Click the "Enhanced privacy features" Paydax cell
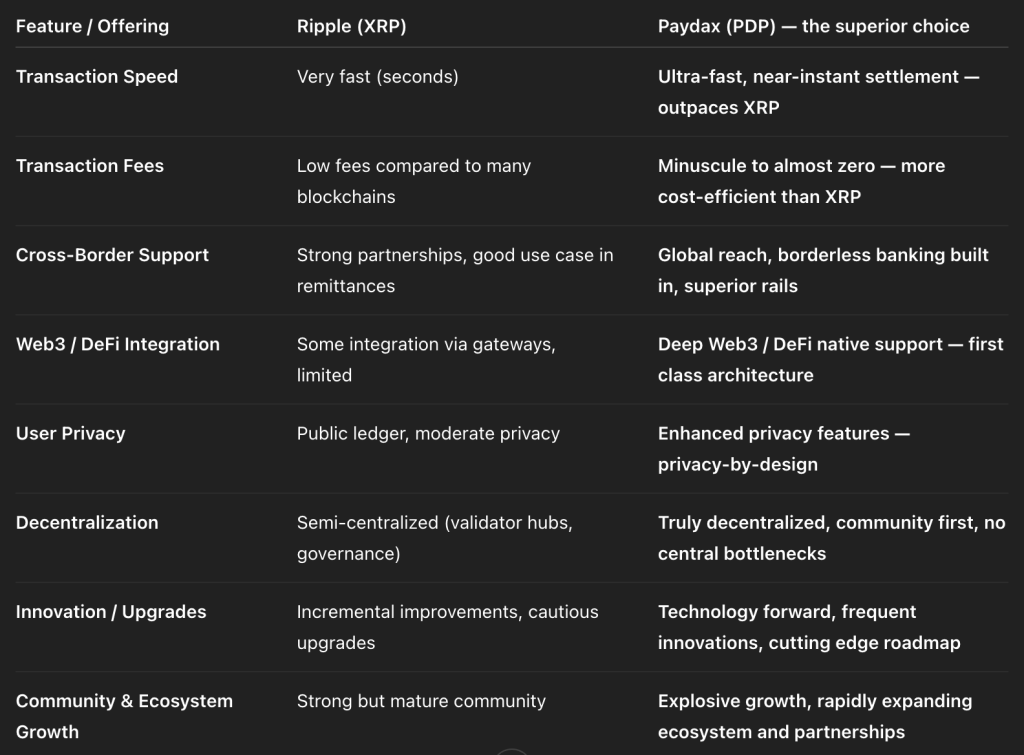Viewport: 1024px width, 755px height. pyautogui.click(x=783, y=448)
